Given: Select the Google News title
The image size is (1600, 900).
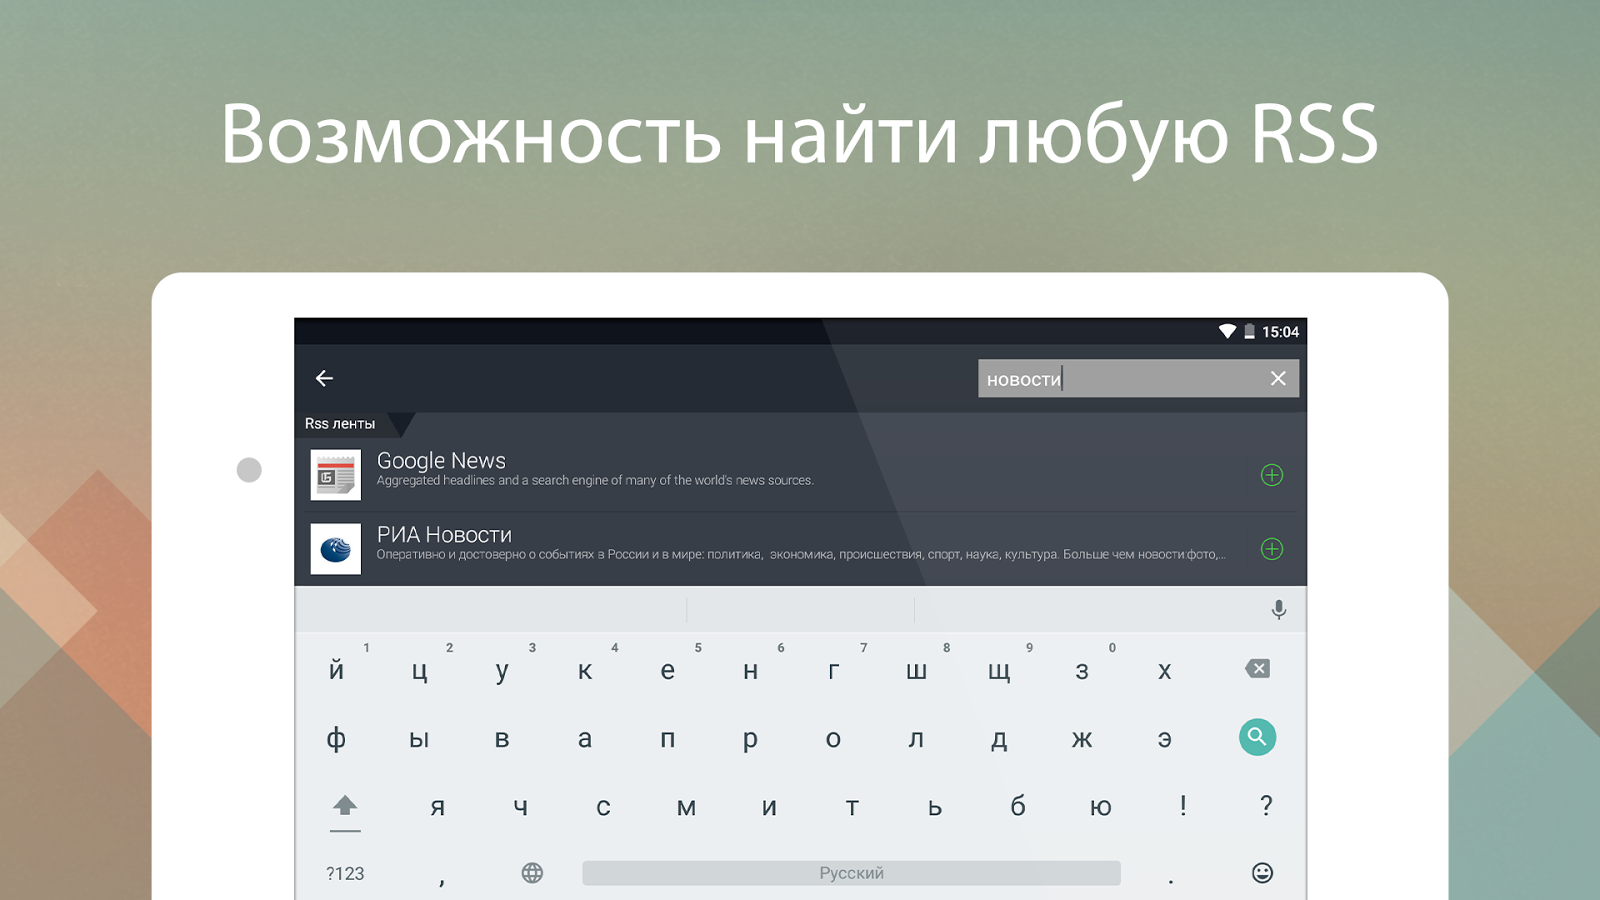Looking at the screenshot, I should coord(441,461).
